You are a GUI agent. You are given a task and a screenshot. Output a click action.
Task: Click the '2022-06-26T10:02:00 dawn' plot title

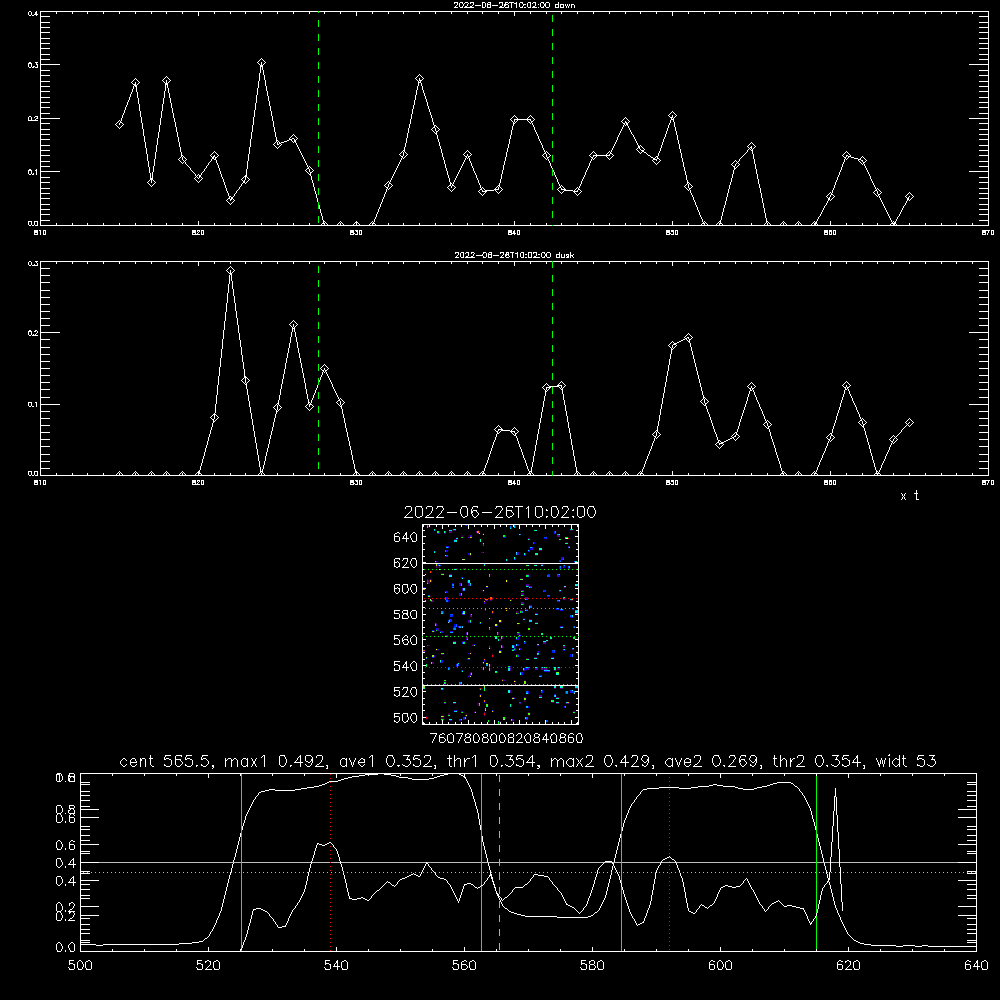click(x=514, y=5)
